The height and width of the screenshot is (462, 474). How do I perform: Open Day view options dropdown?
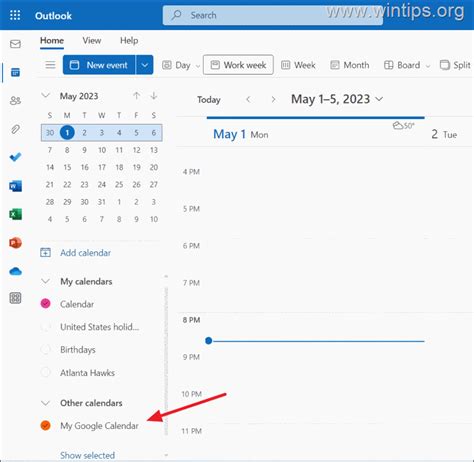[x=197, y=66]
